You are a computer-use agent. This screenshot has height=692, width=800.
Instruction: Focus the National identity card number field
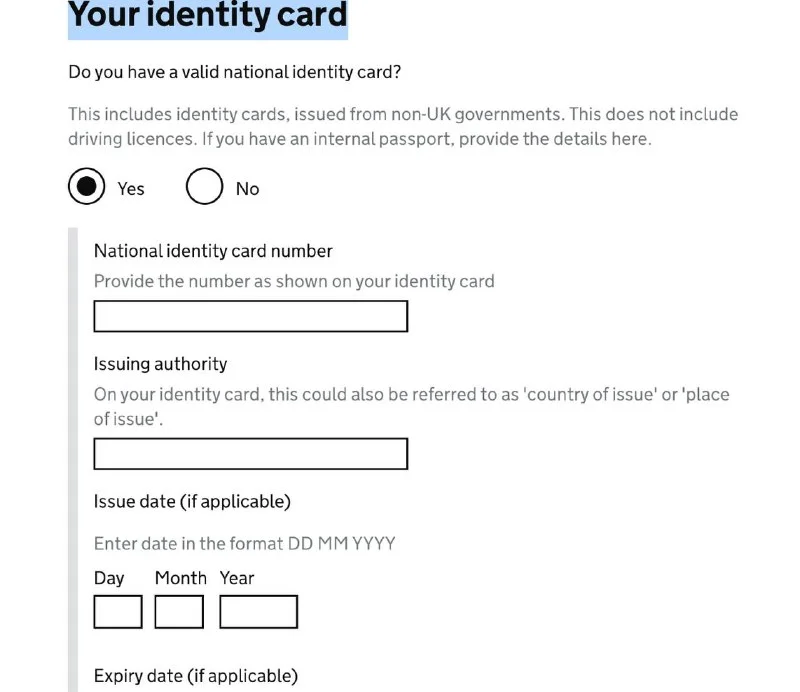click(250, 317)
